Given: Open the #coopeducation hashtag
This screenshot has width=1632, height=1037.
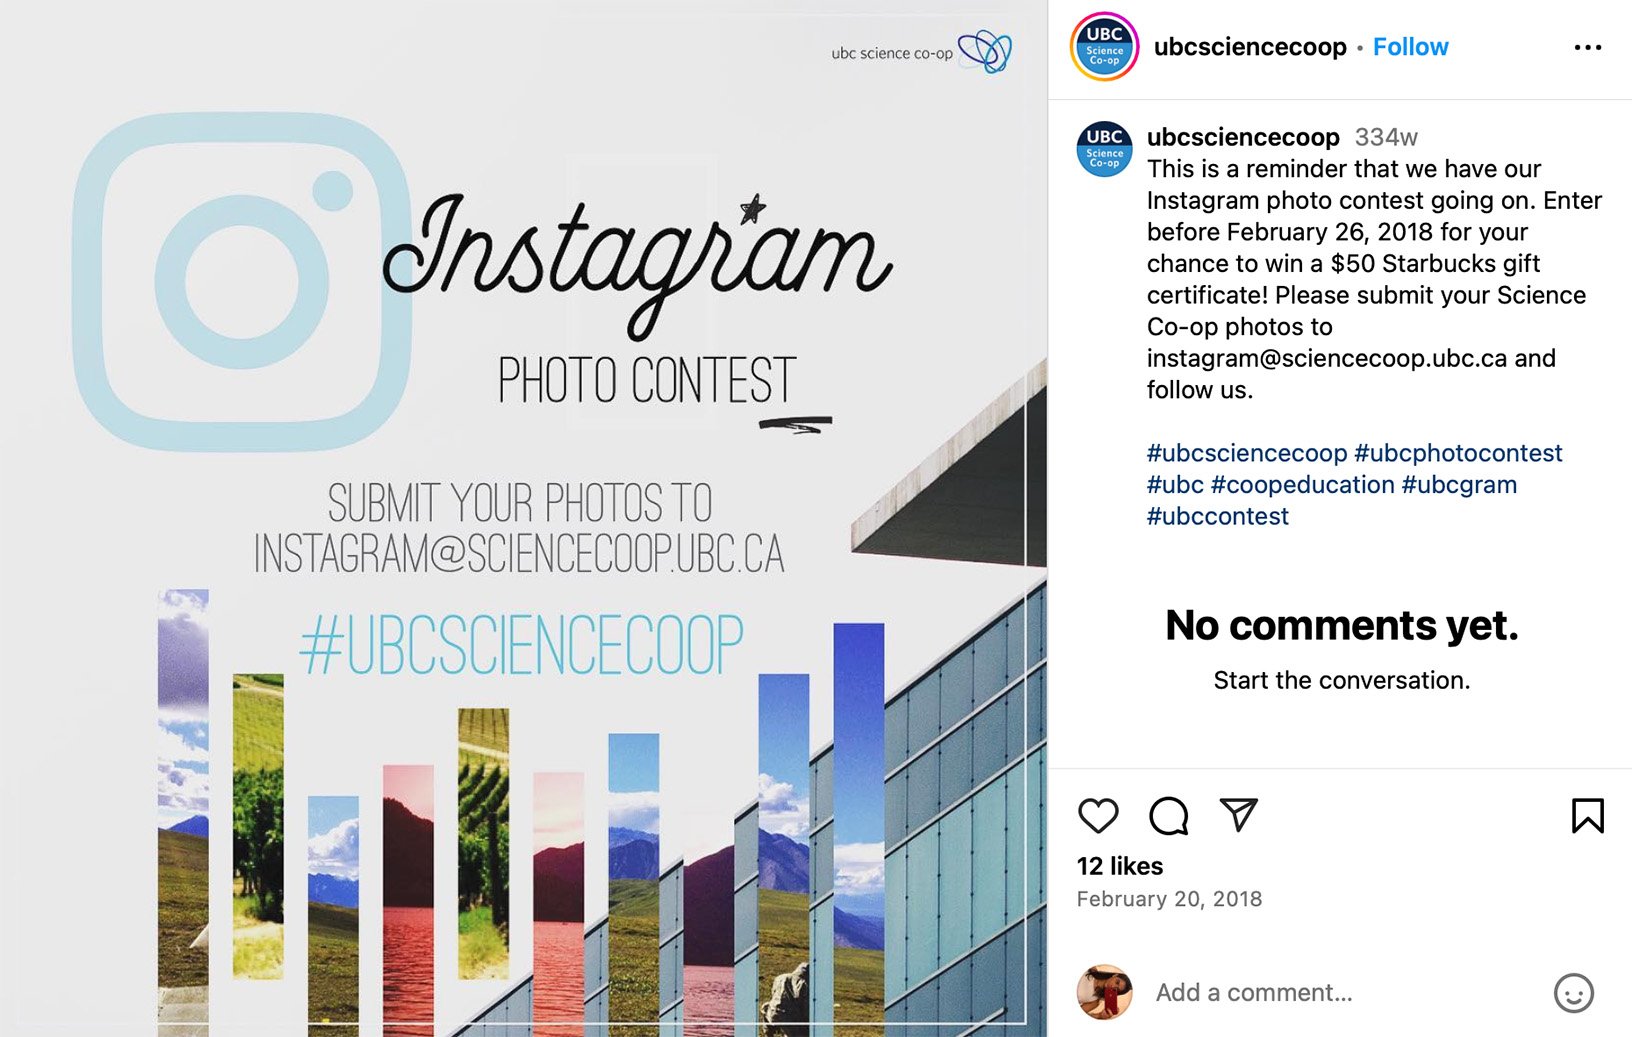Looking at the screenshot, I should coord(1302,485).
